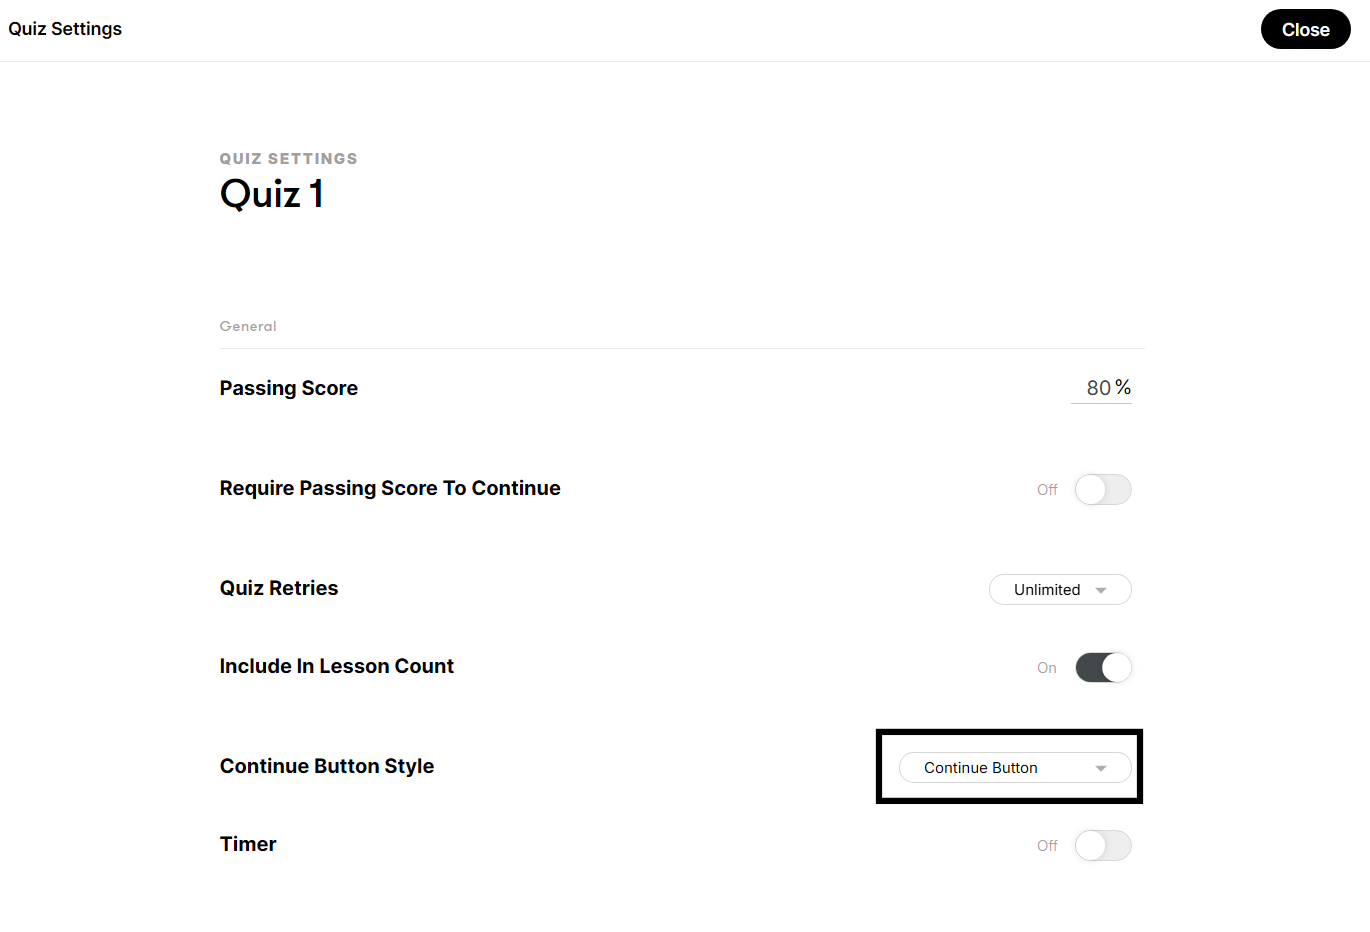Click the Continue Button dropdown caret

(1101, 769)
